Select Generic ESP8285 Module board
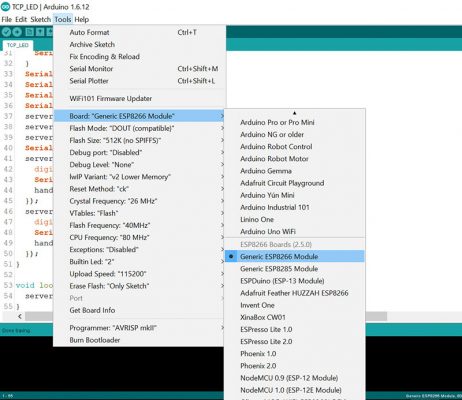Image resolution: width=462 pixels, height=400 pixels. [x=295, y=269]
